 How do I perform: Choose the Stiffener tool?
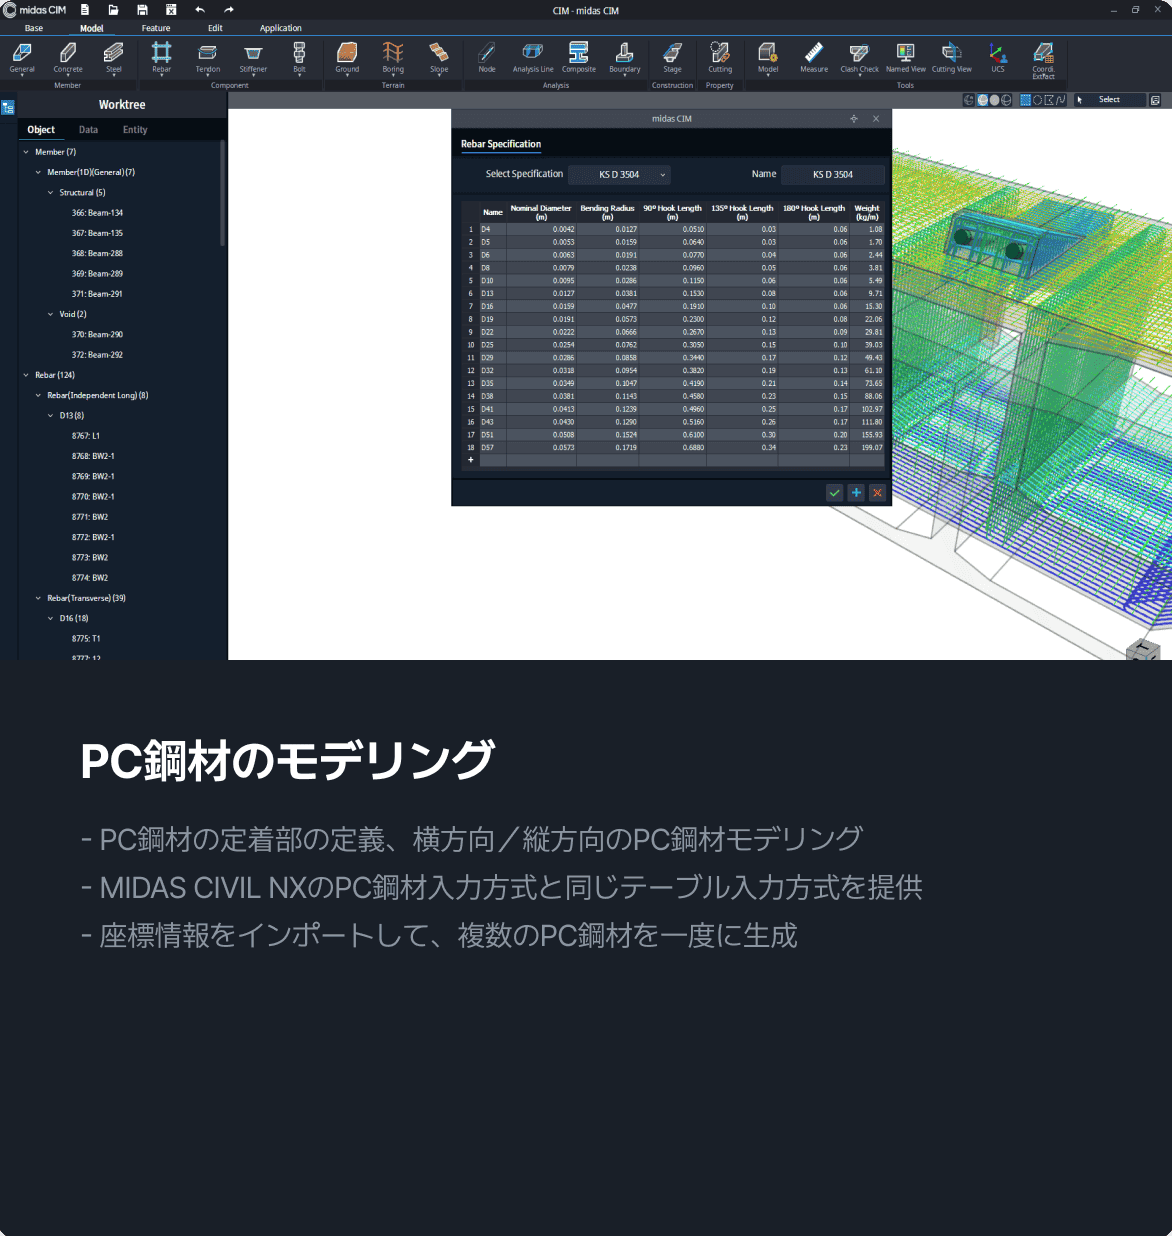[253, 58]
